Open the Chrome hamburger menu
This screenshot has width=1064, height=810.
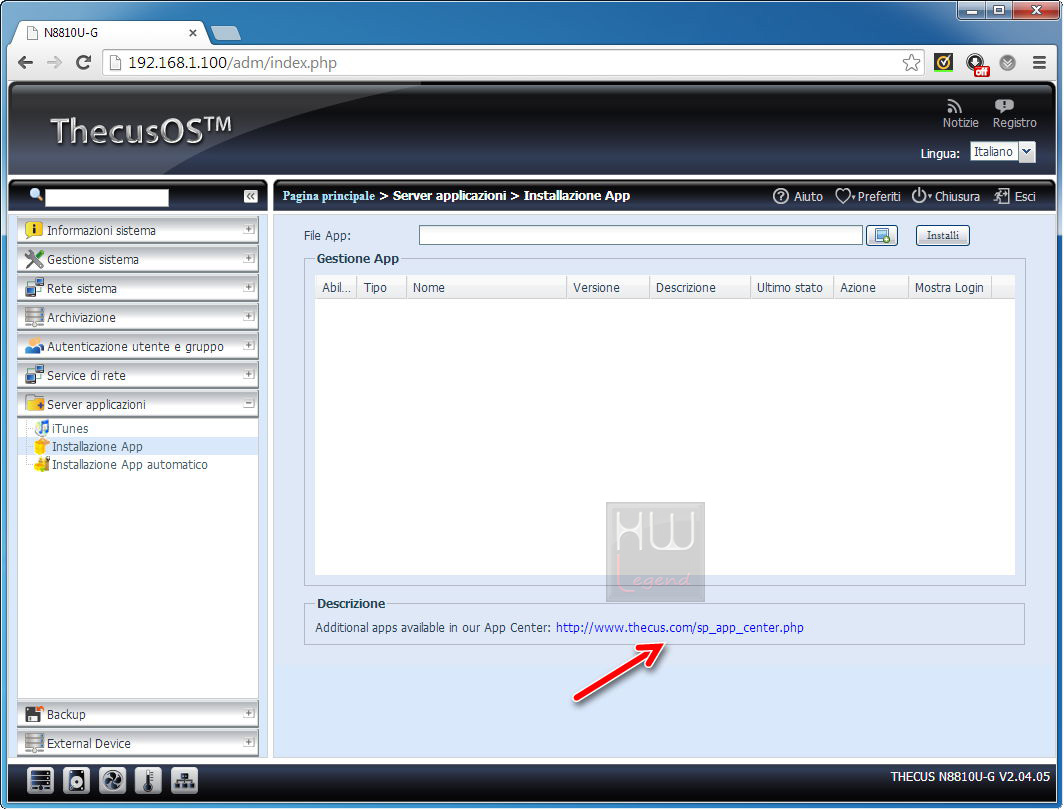tap(1039, 63)
